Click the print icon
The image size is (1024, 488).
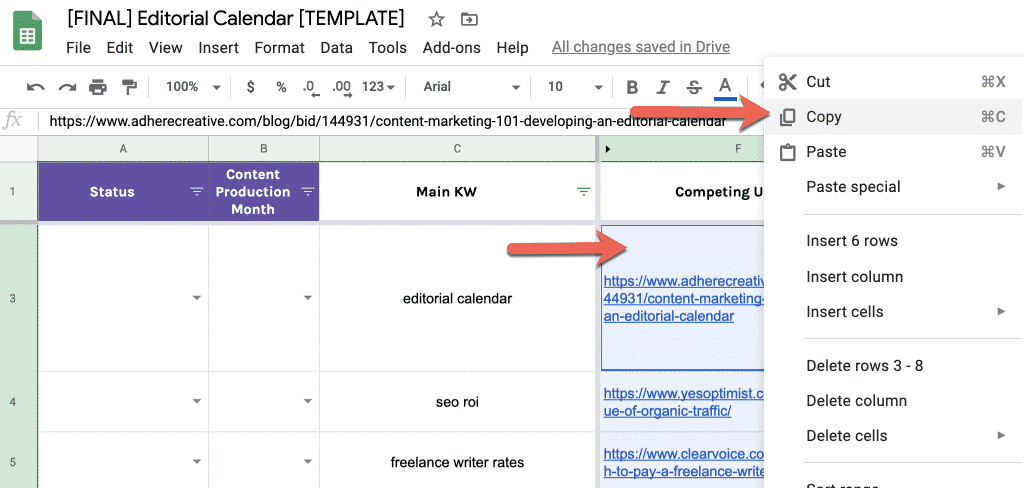(98, 87)
